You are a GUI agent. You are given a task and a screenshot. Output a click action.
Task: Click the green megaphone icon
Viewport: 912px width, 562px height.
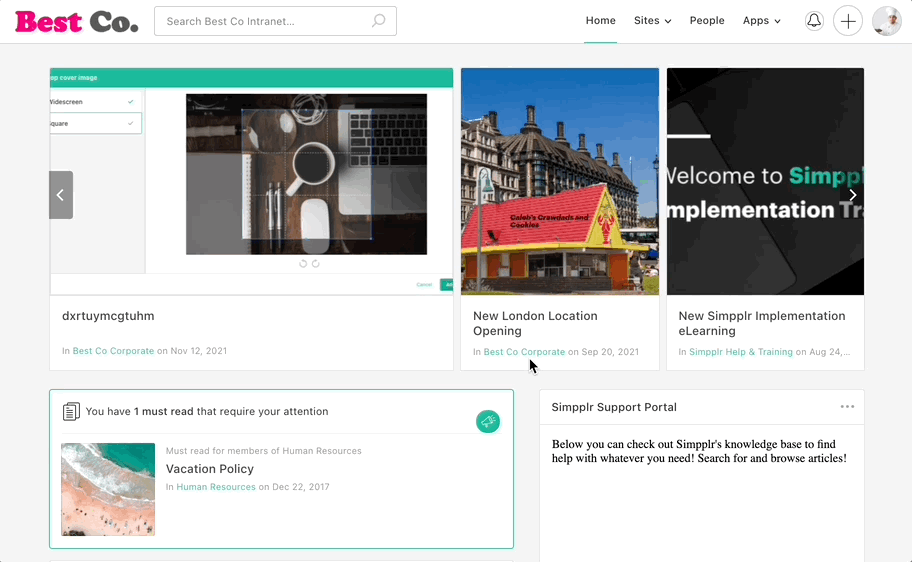(x=487, y=421)
